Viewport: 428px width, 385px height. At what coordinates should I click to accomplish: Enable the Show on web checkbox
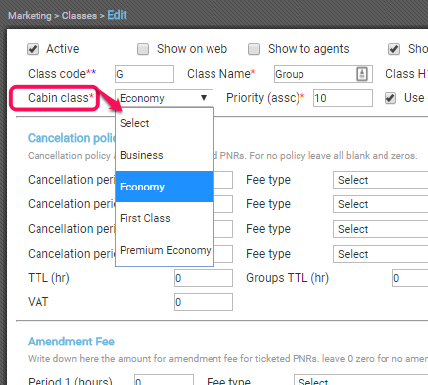click(143, 49)
